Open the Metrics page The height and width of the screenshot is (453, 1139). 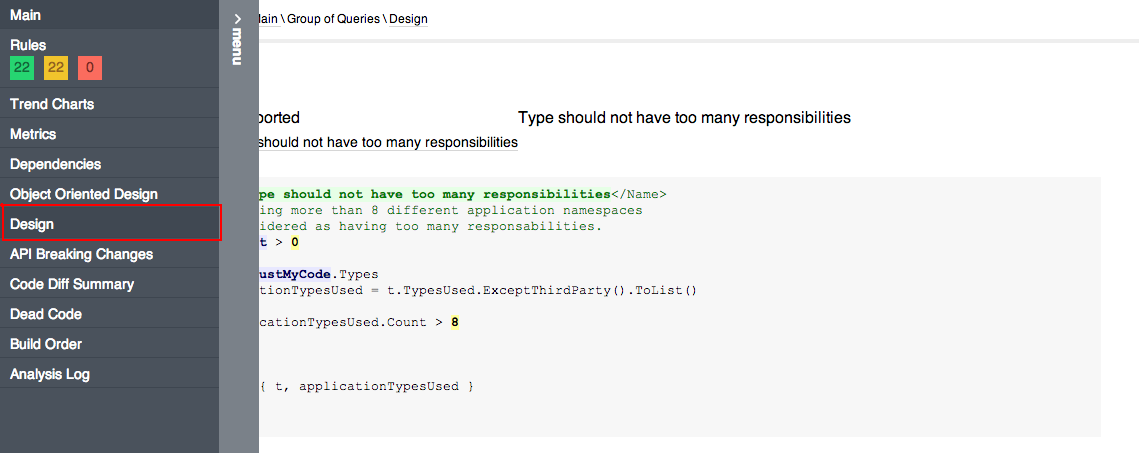tap(110, 134)
